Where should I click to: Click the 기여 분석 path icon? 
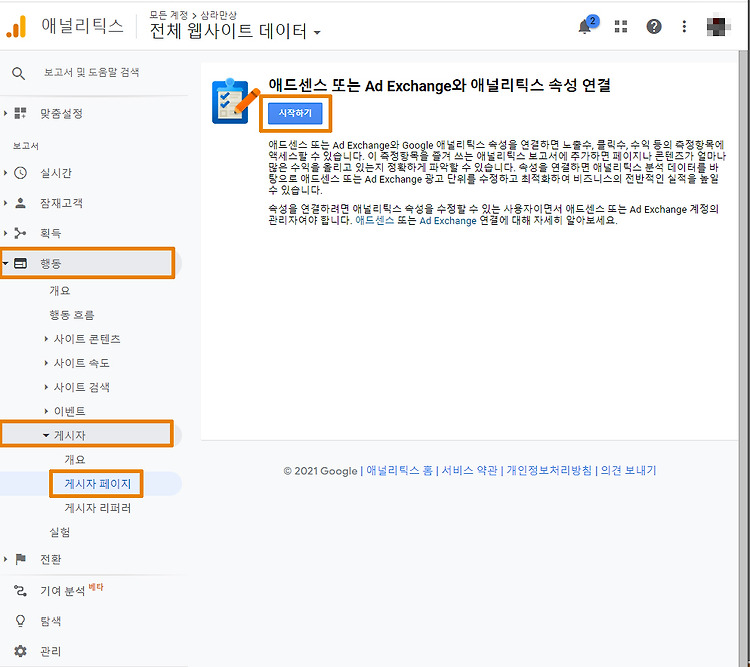(x=20, y=590)
